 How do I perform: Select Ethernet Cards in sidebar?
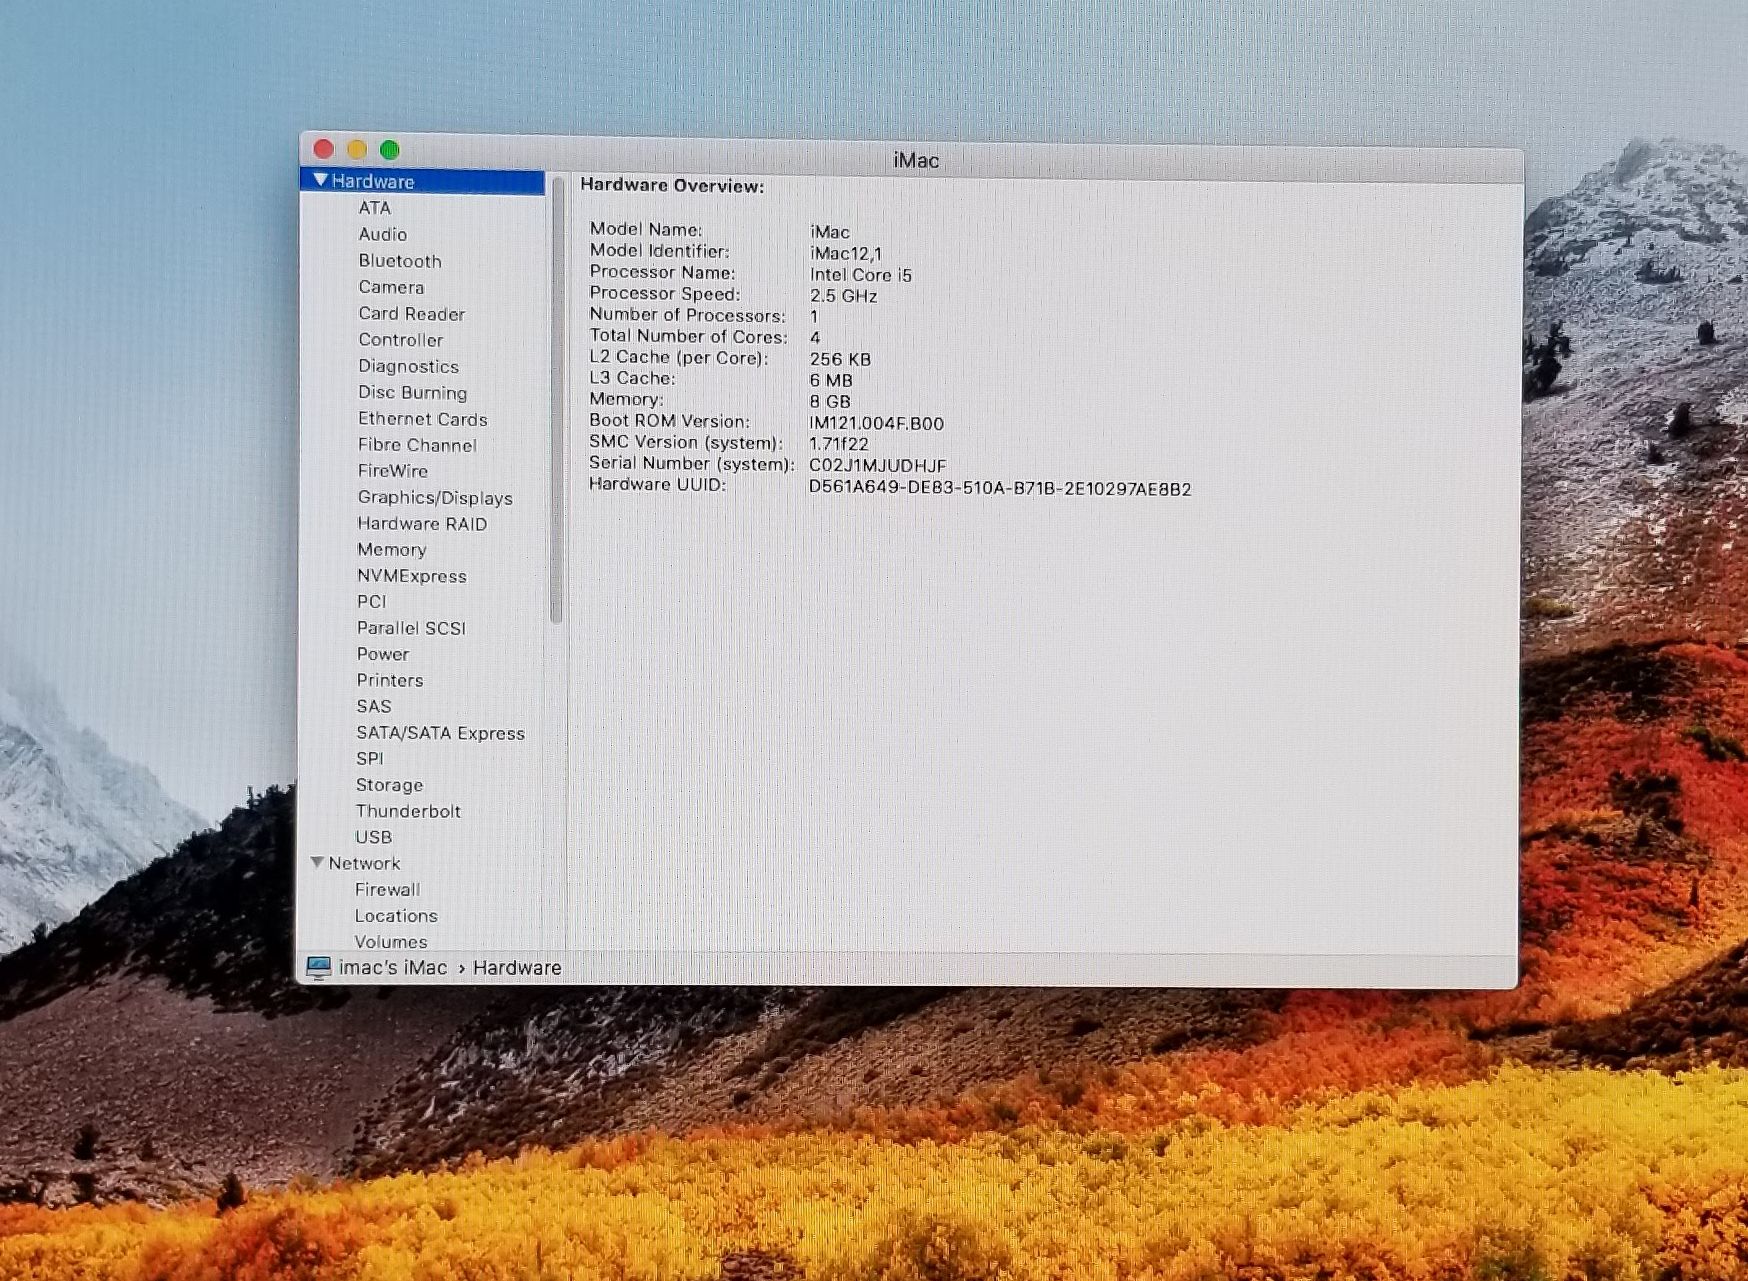point(422,419)
